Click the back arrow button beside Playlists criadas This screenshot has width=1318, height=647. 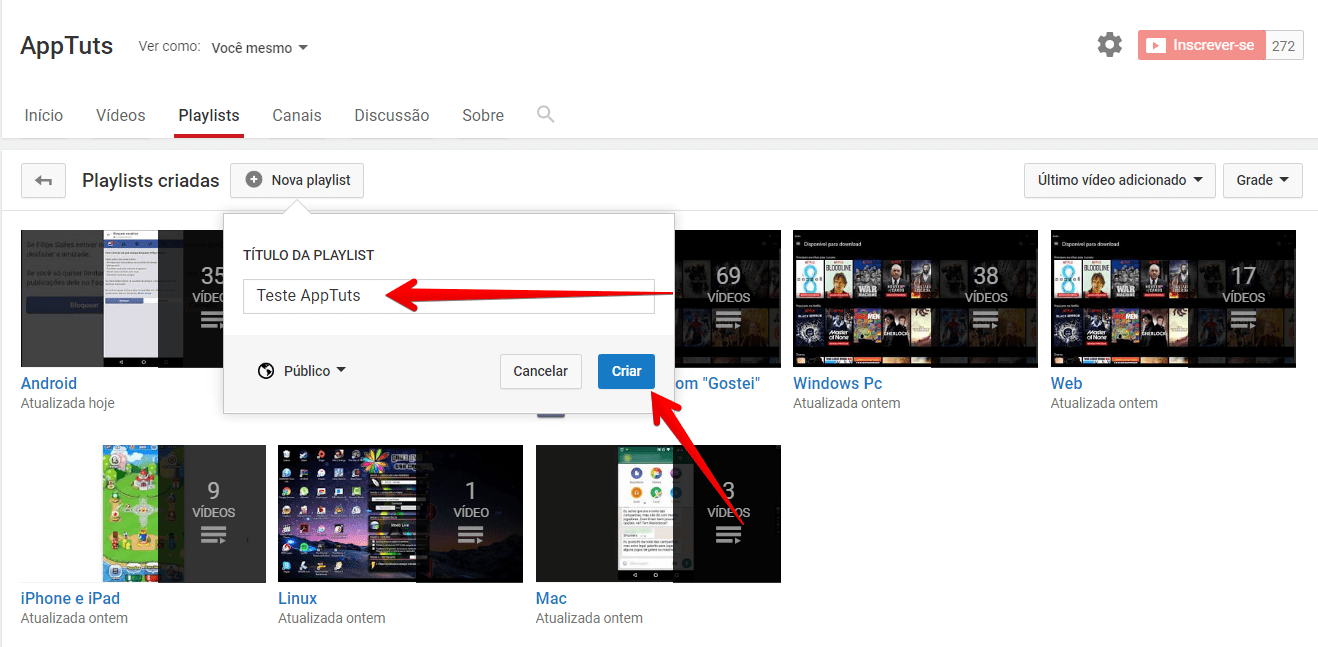(x=43, y=181)
